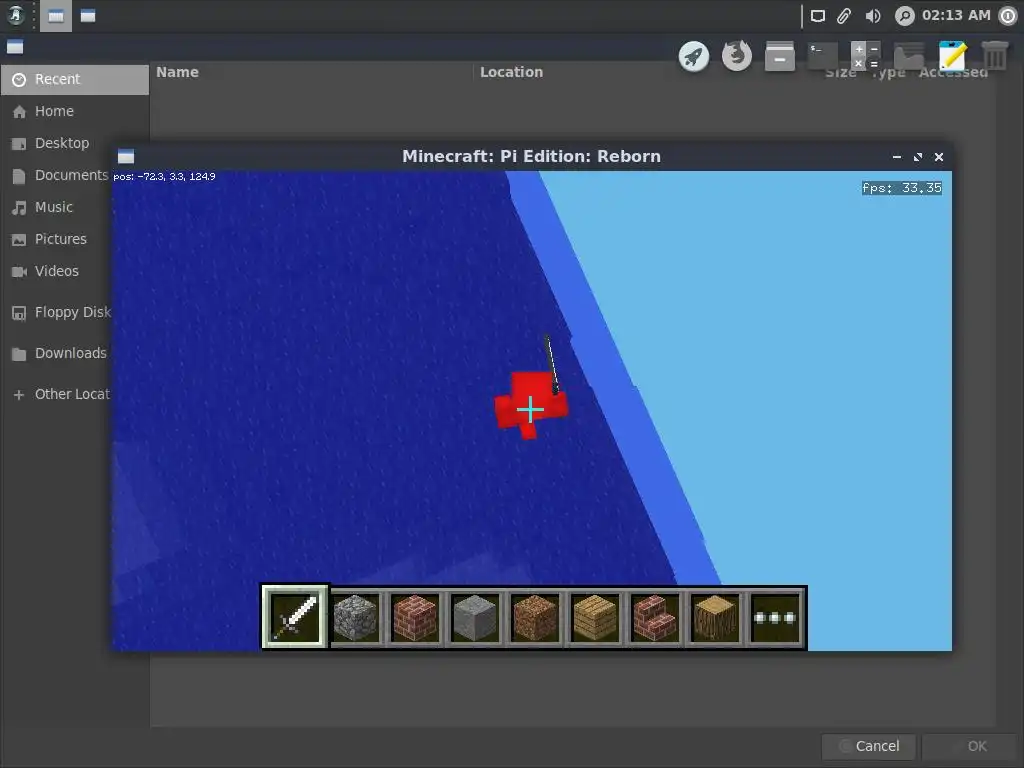1024x768 pixels.
Task: Click the clock showing 02:13 AM
Action: [x=956, y=15]
